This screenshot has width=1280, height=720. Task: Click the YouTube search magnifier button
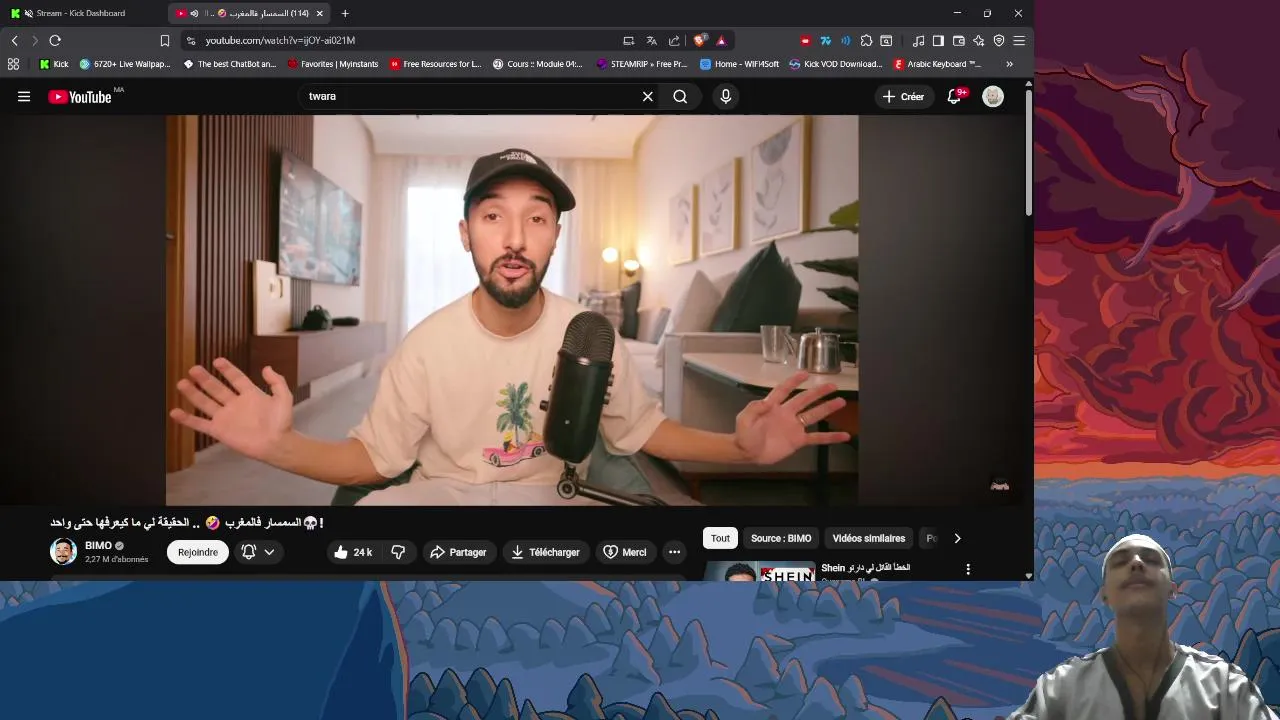(680, 97)
